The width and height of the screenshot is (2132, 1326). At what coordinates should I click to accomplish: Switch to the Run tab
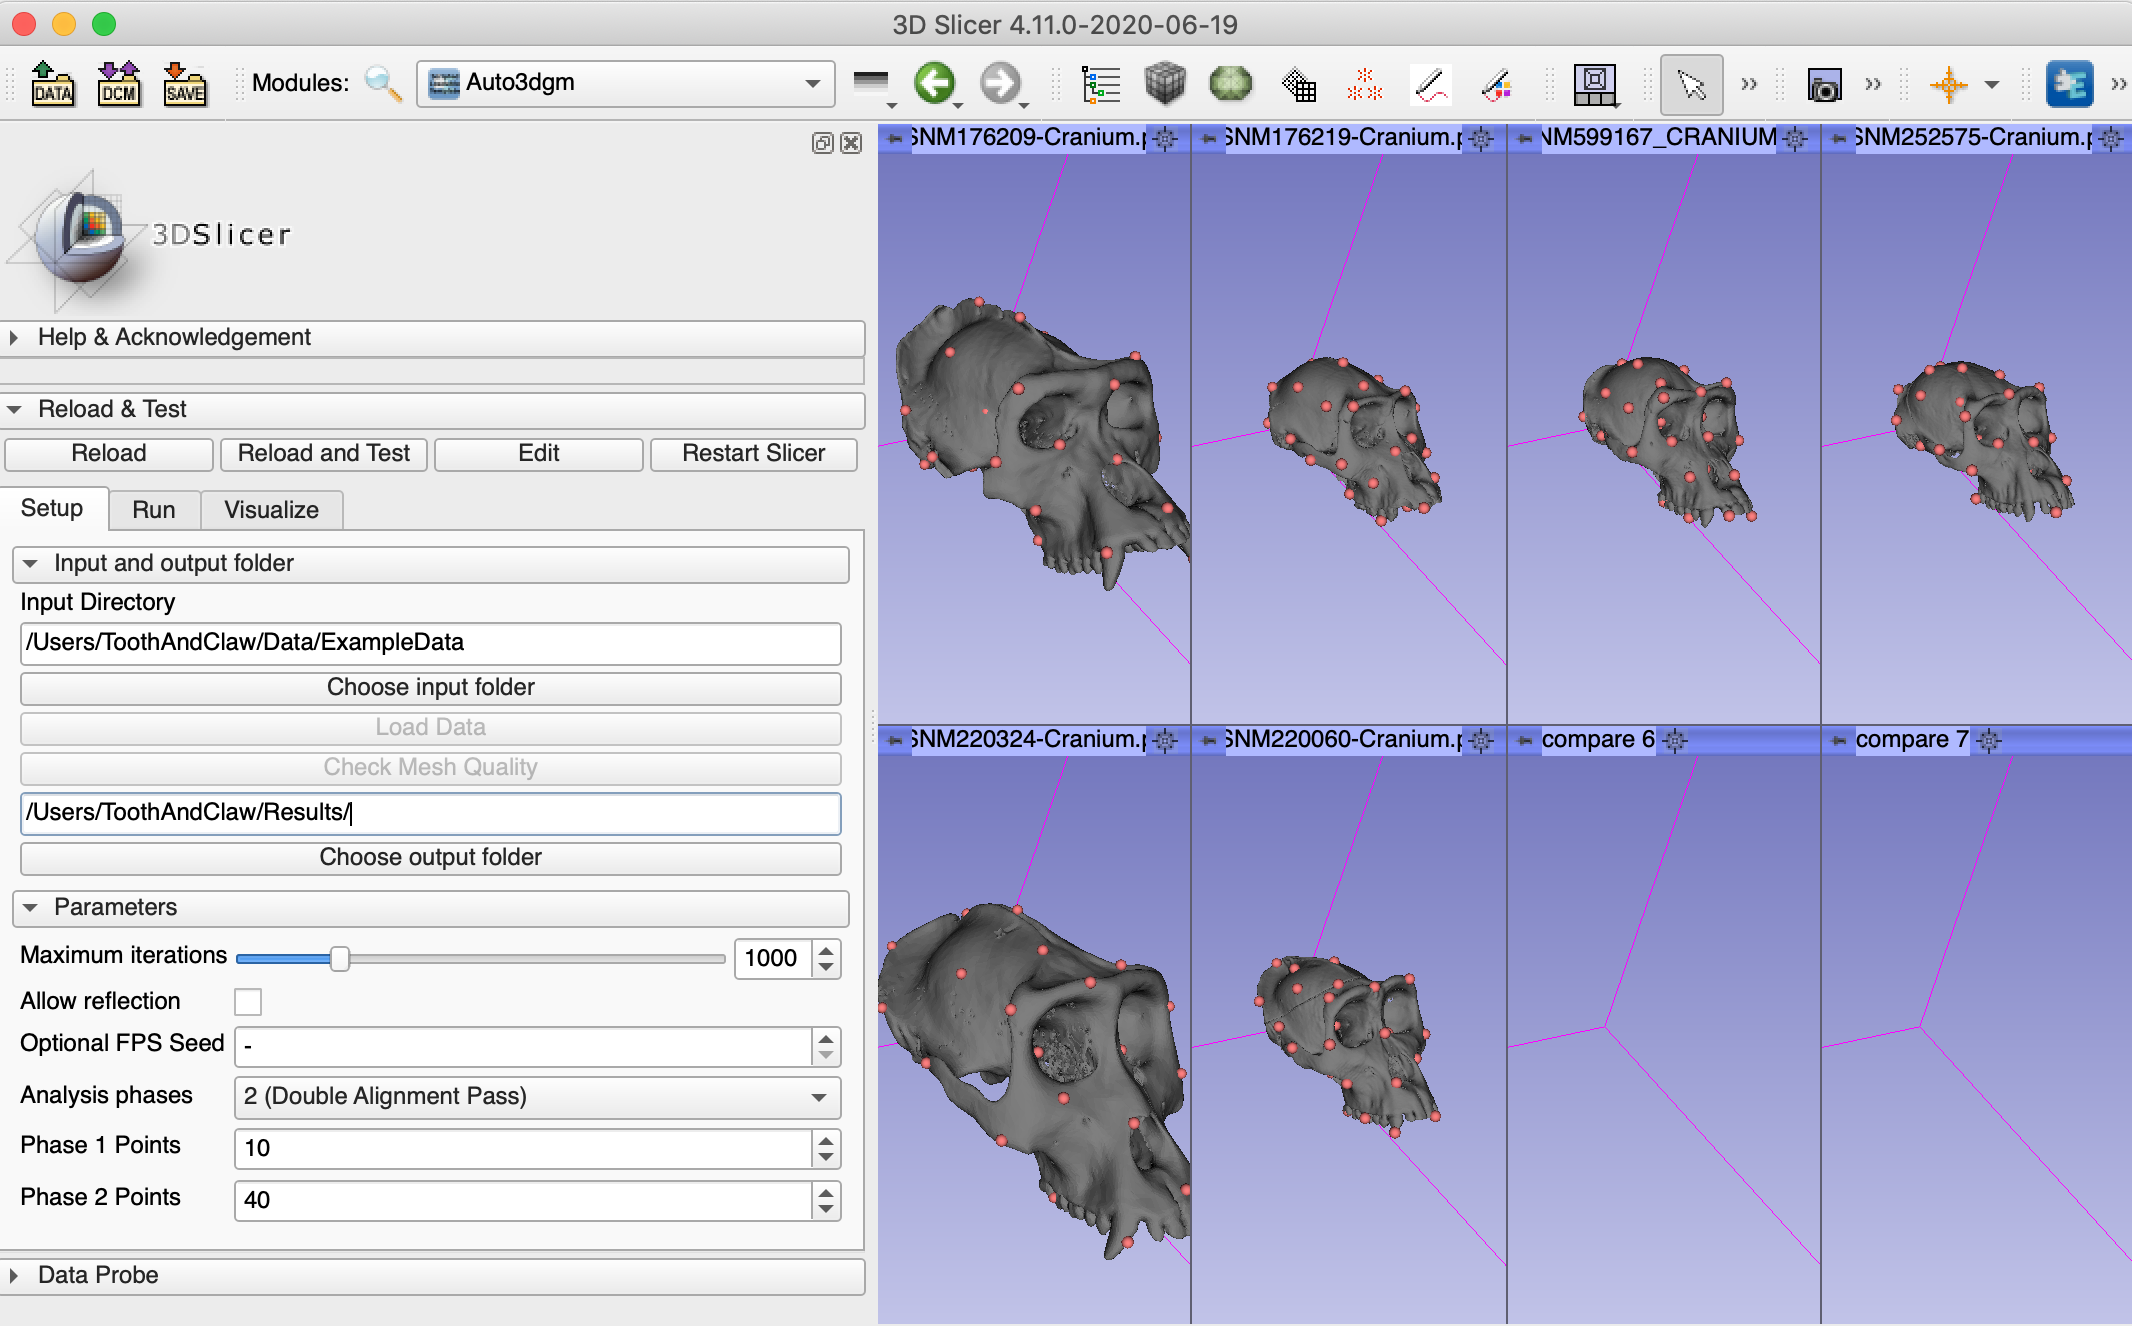click(x=154, y=510)
